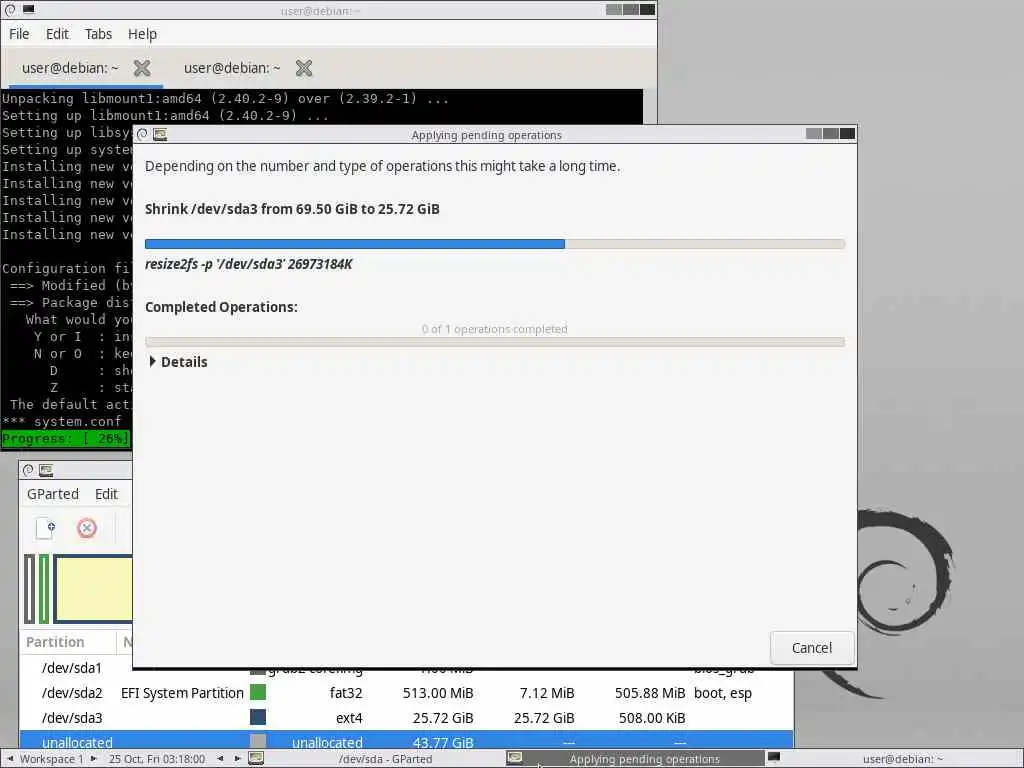Select the unallocated partition row
1024x768 pixels.
pos(406,740)
